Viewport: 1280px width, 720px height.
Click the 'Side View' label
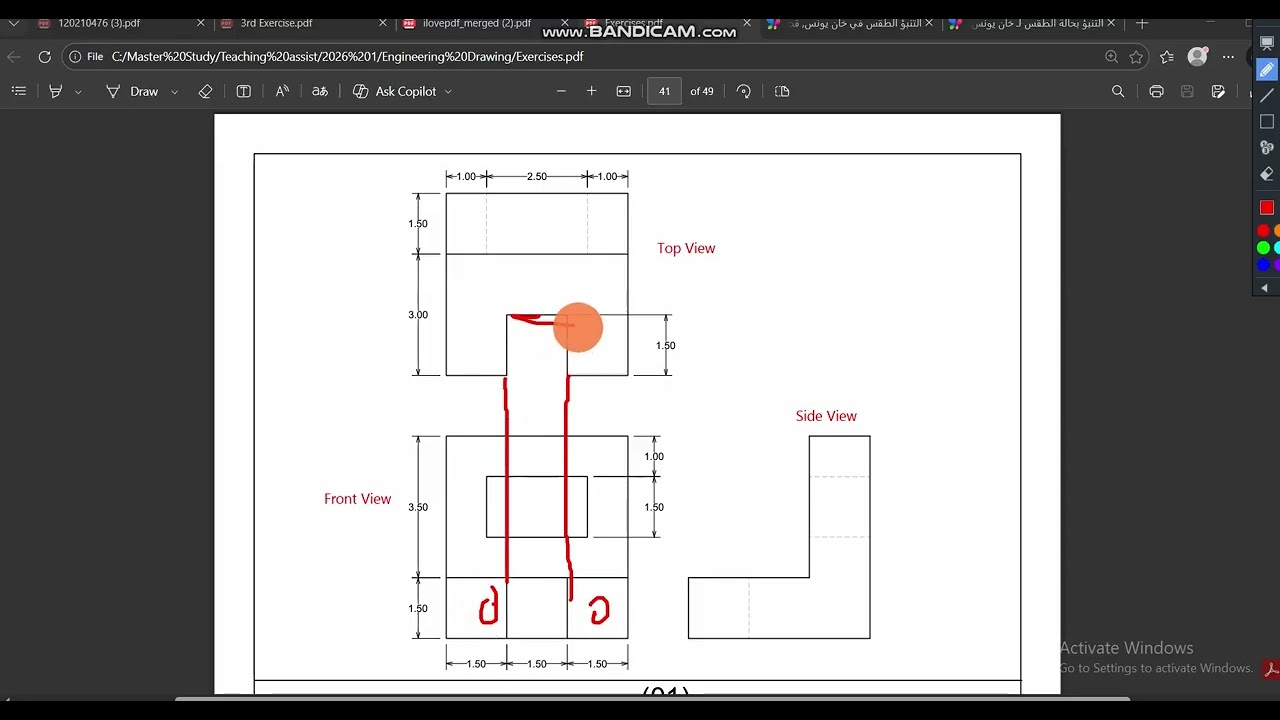(826, 416)
